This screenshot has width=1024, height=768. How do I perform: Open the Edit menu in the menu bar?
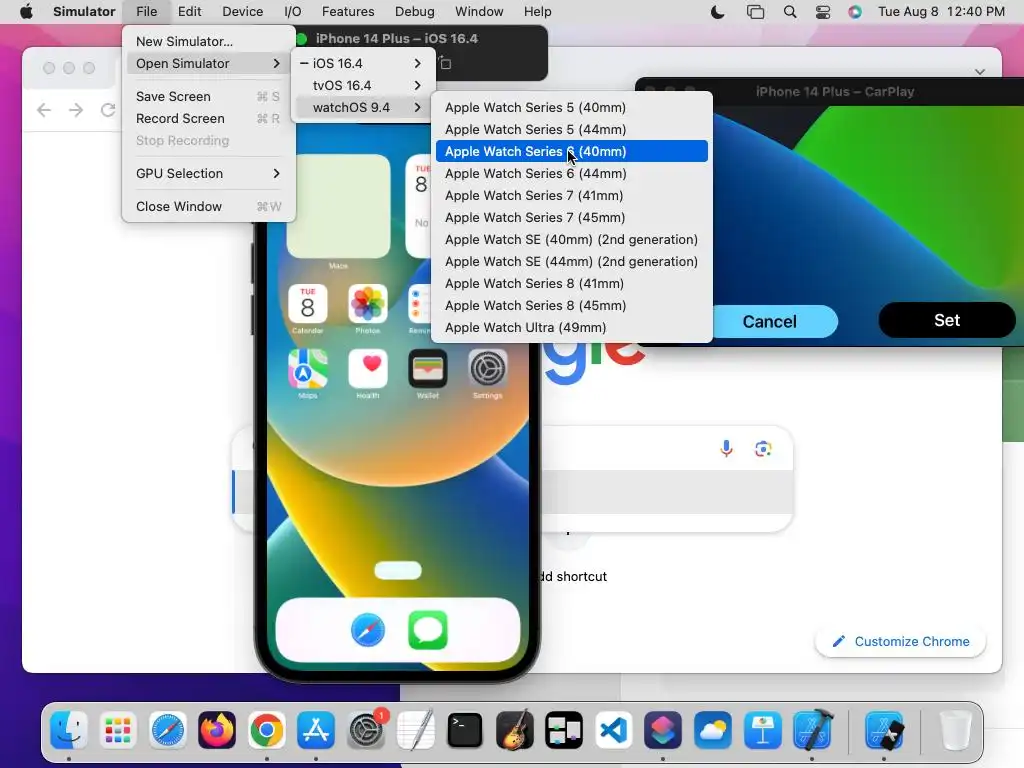(189, 12)
